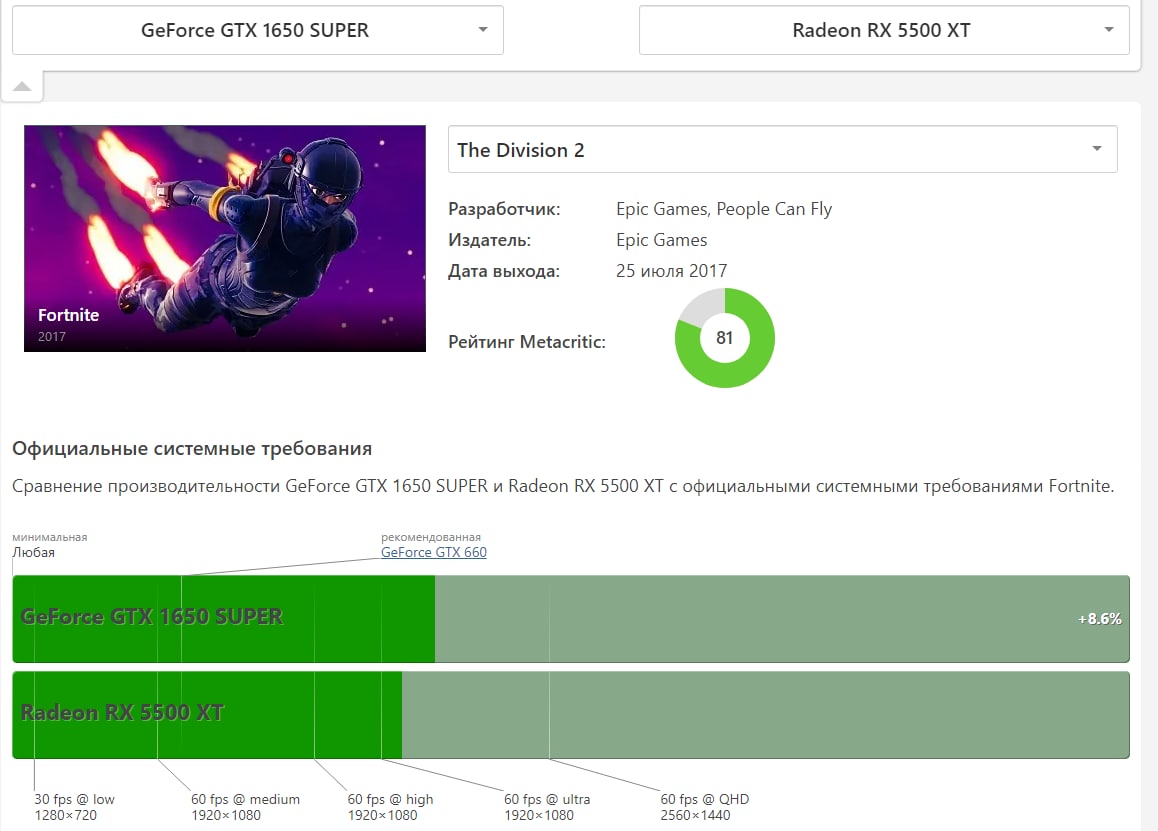Open the Radeon RX 5500 XT dropdown

click(884, 30)
